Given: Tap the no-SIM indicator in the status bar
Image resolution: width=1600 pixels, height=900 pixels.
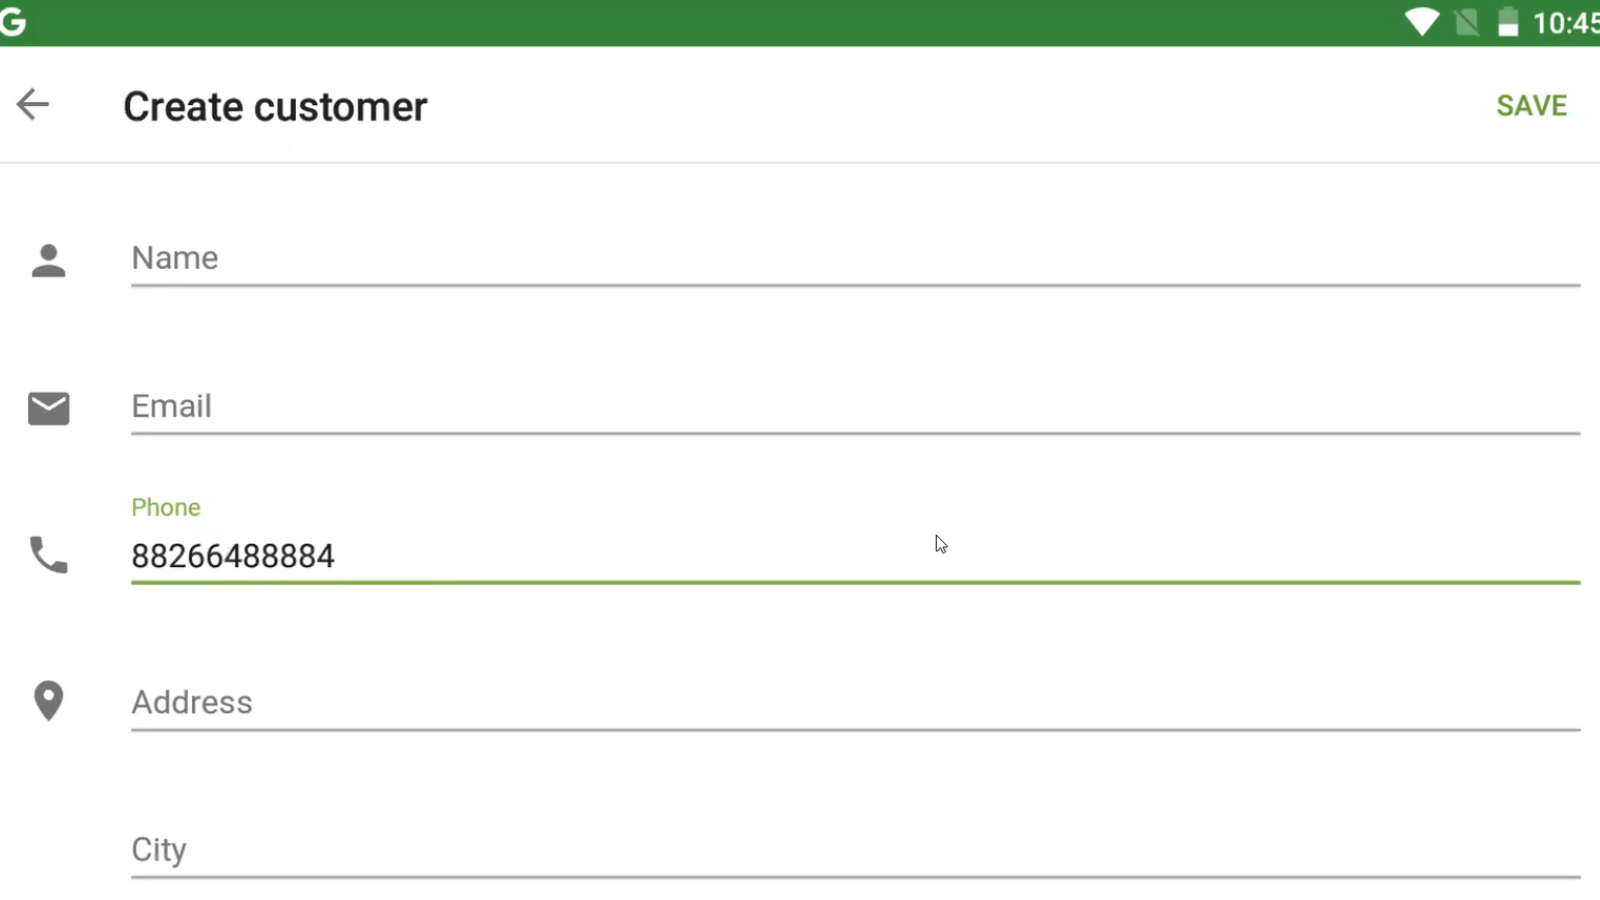Looking at the screenshot, I should pos(1466,22).
